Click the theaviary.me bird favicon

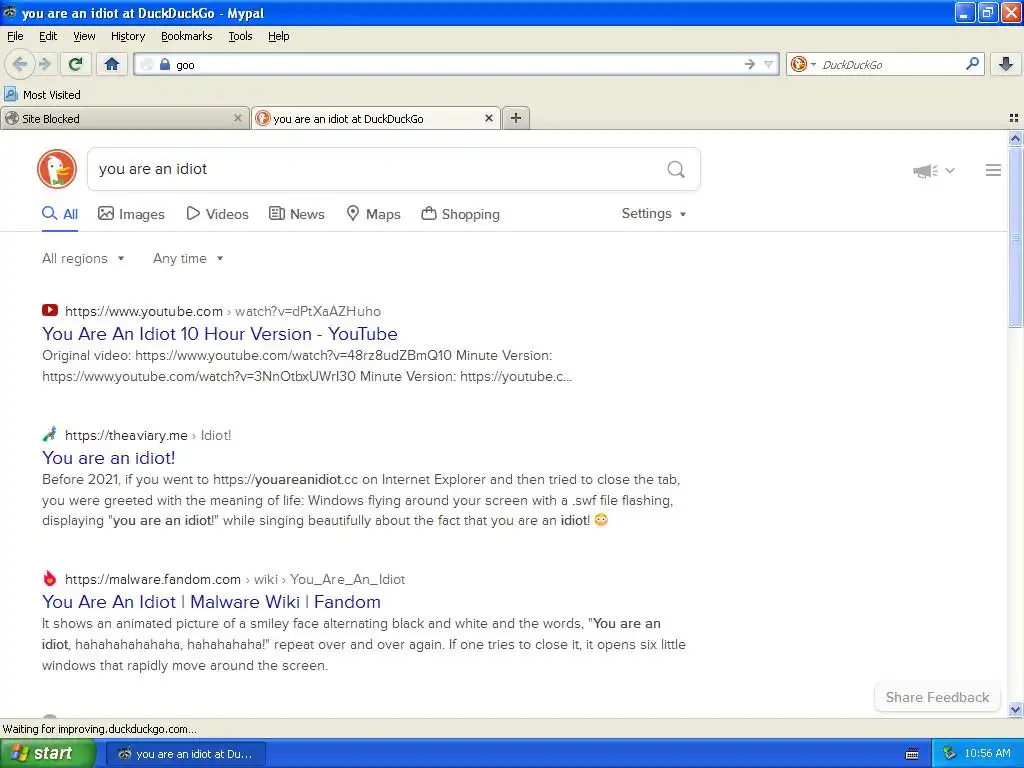(x=50, y=434)
